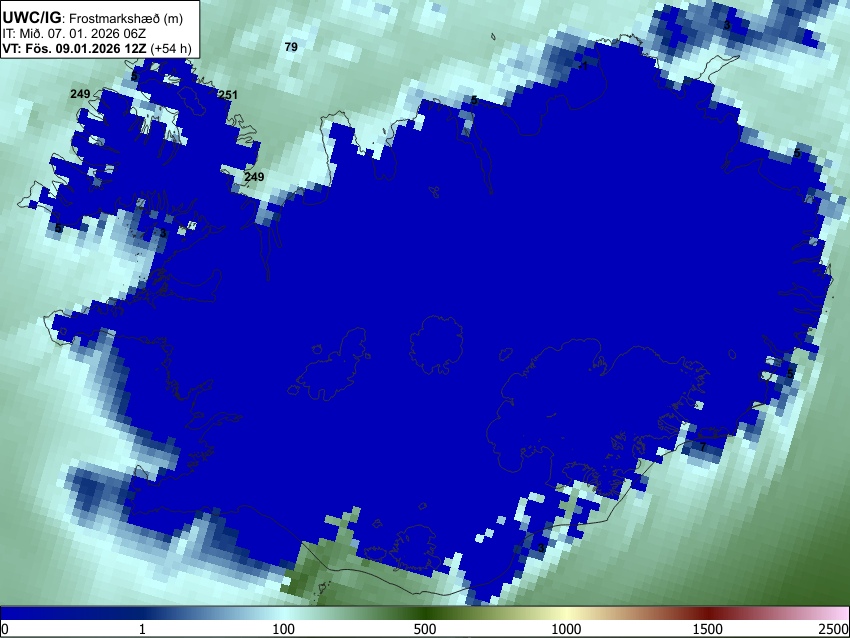Click the '2500' tick on the colour scale
Viewport: 850px width, 638px height.
(x=834, y=629)
